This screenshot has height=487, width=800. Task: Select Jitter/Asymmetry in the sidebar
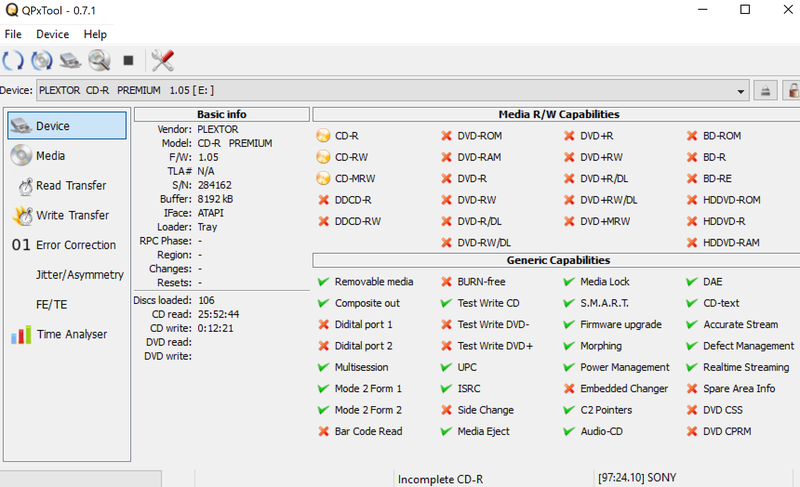pyautogui.click(x=67, y=275)
